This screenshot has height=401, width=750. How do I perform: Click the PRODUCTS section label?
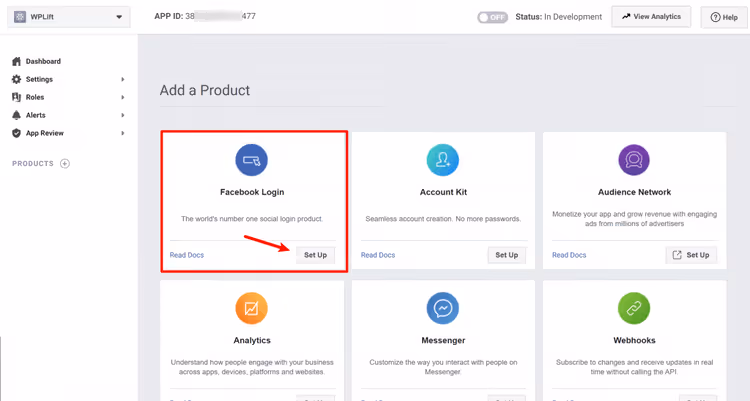(x=33, y=164)
